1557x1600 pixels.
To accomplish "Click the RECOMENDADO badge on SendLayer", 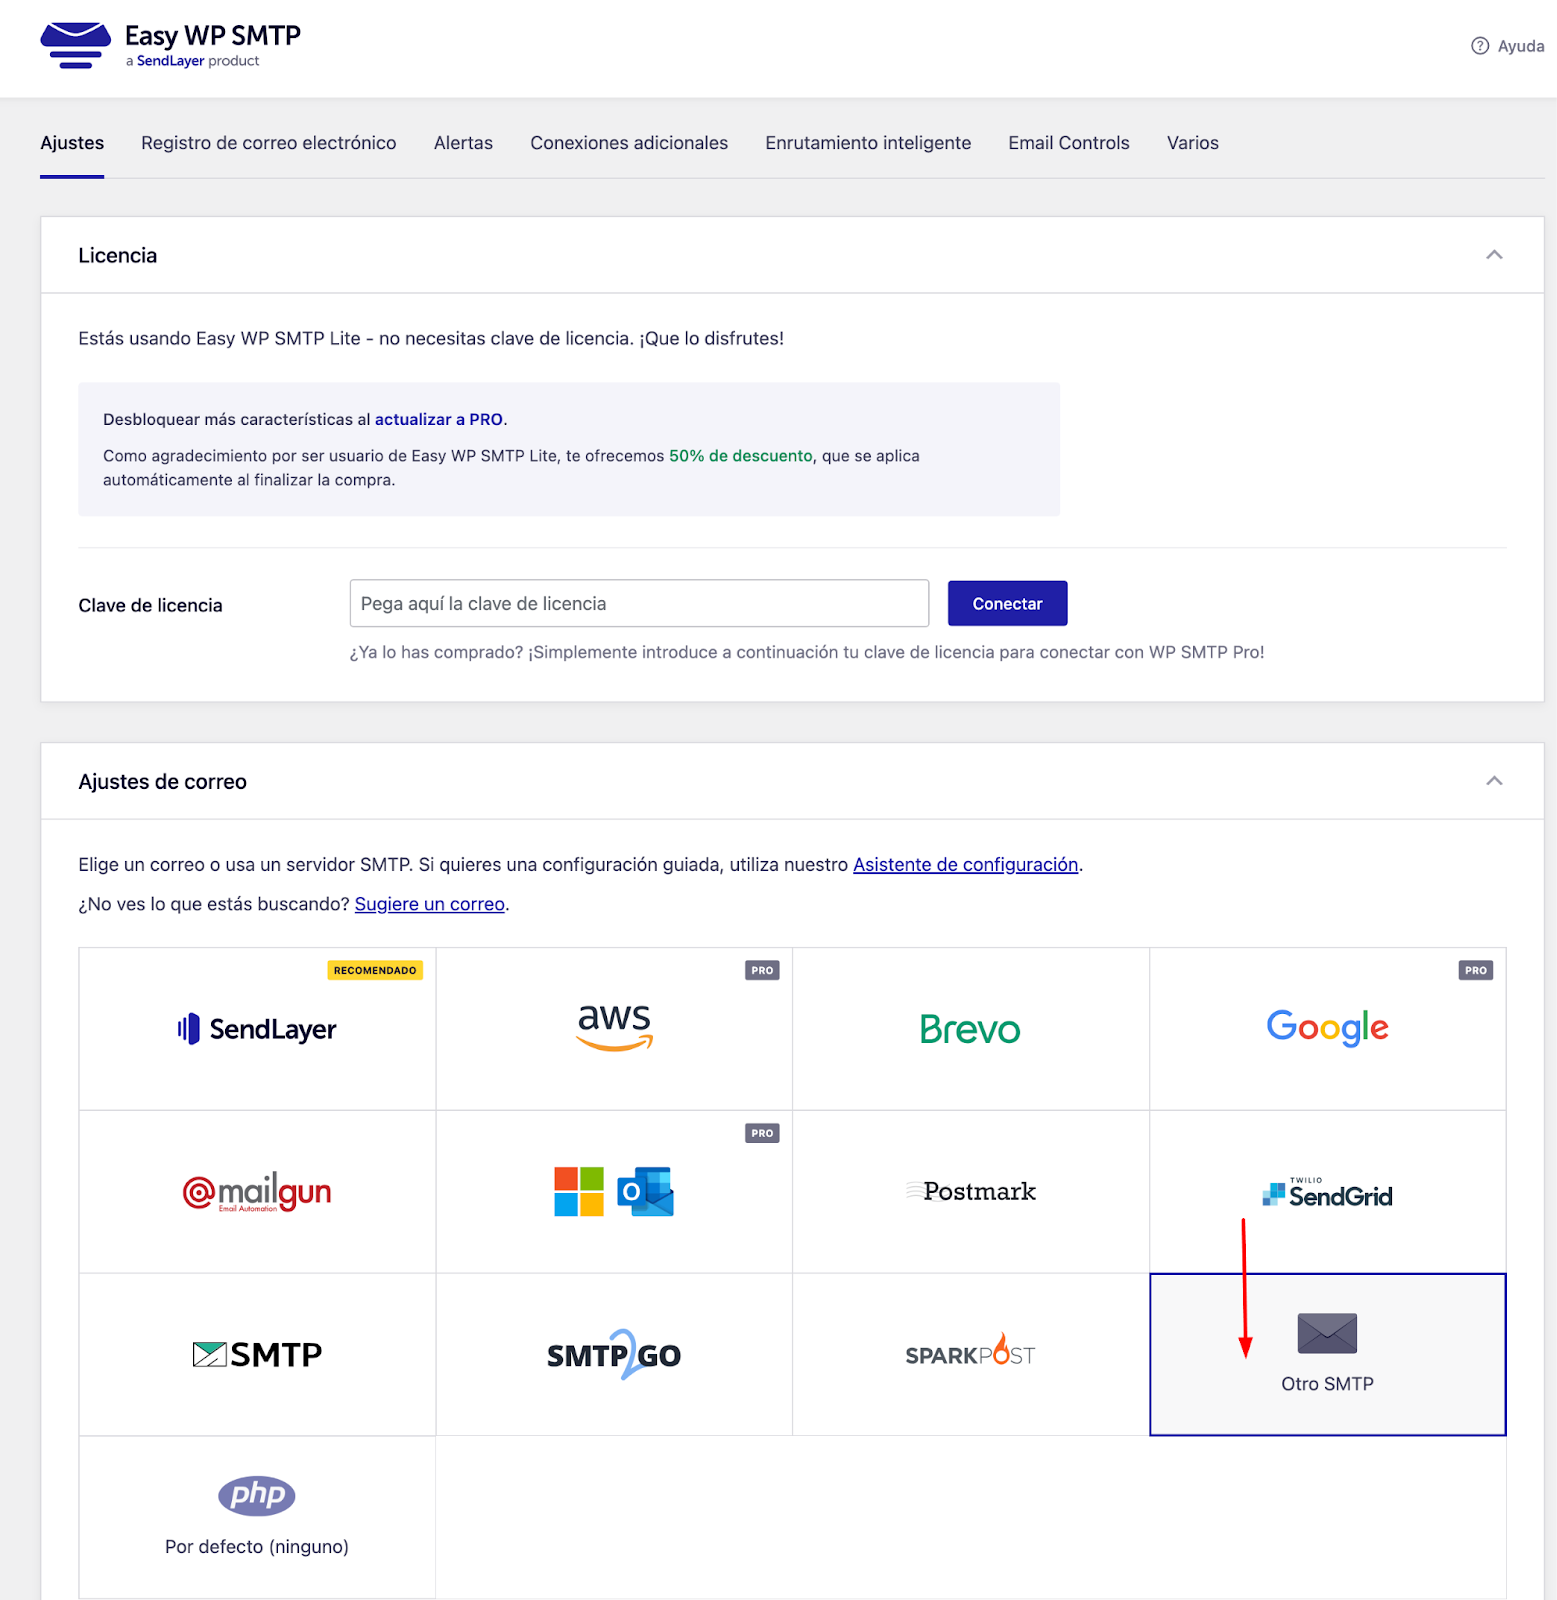I will (375, 970).
